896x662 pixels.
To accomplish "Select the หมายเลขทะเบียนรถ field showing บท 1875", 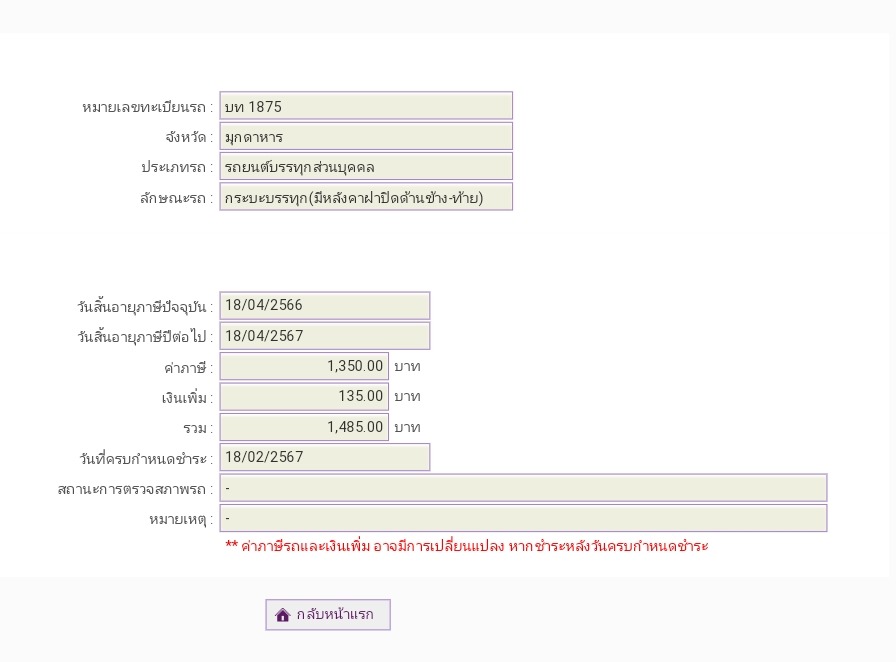I will (x=366, y=106).
